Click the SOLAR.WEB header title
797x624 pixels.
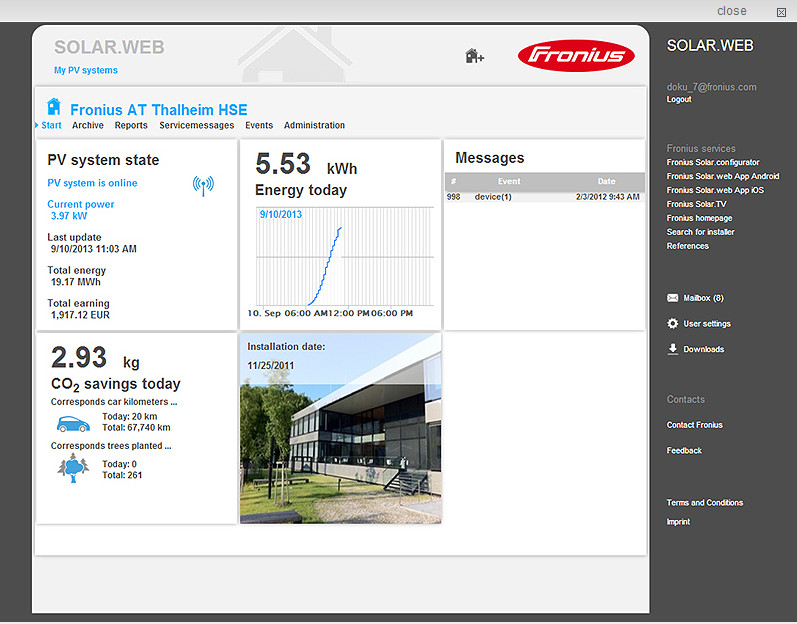click(x=109, y=47)
